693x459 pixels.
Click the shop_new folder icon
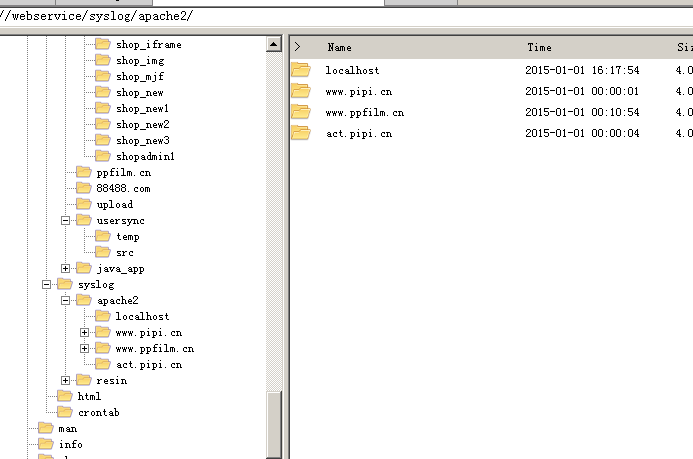point(103,92)
